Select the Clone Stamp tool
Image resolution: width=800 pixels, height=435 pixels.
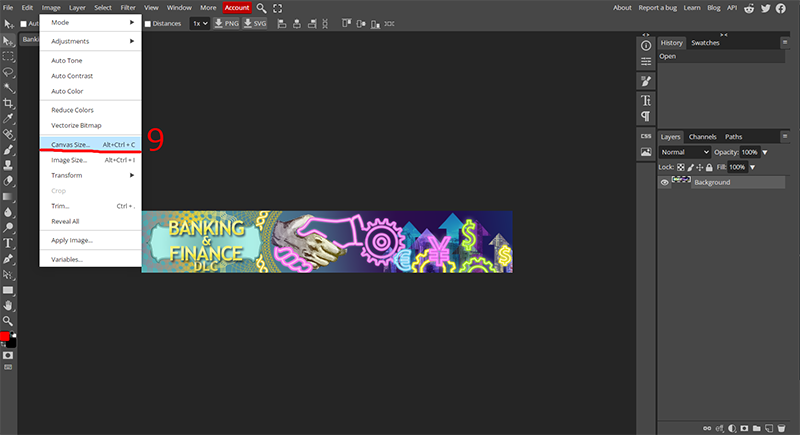(x=8, y=165)
